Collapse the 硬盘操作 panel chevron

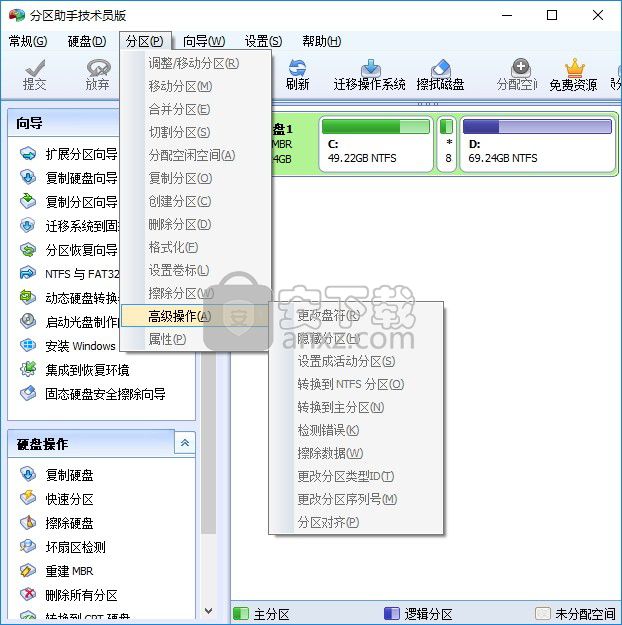tap(185, 442)
